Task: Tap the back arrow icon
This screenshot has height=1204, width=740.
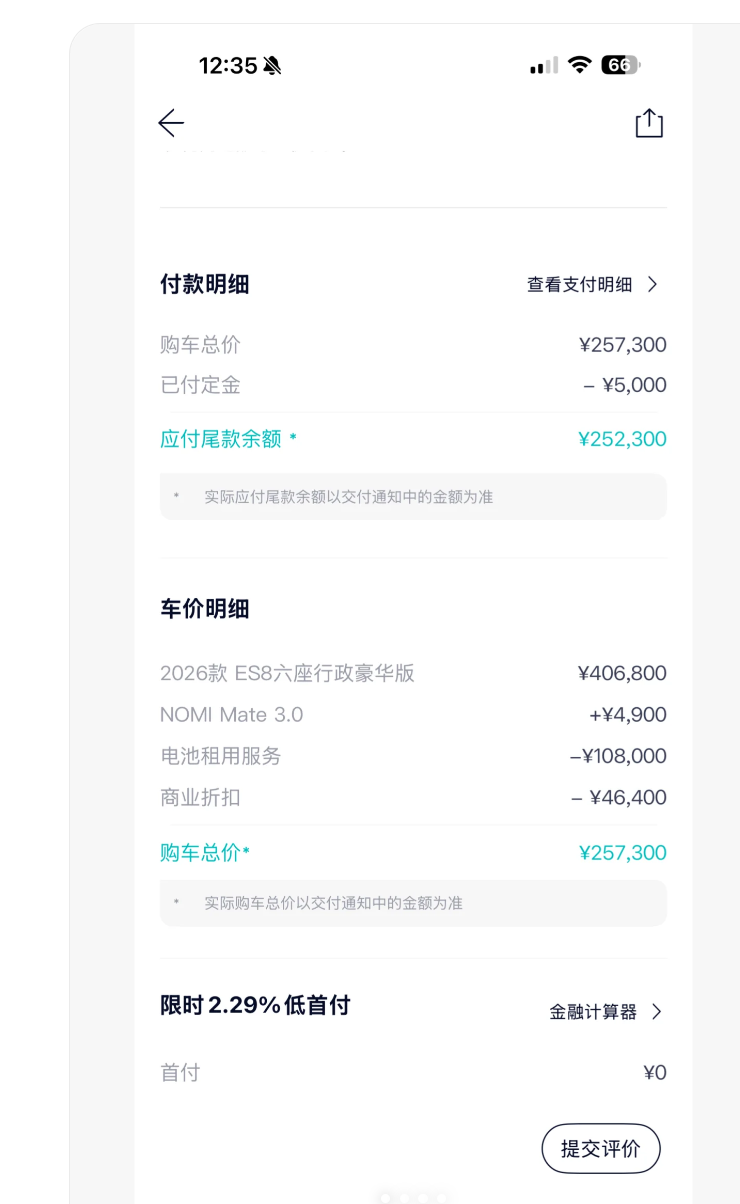Action: pos(171,123)
